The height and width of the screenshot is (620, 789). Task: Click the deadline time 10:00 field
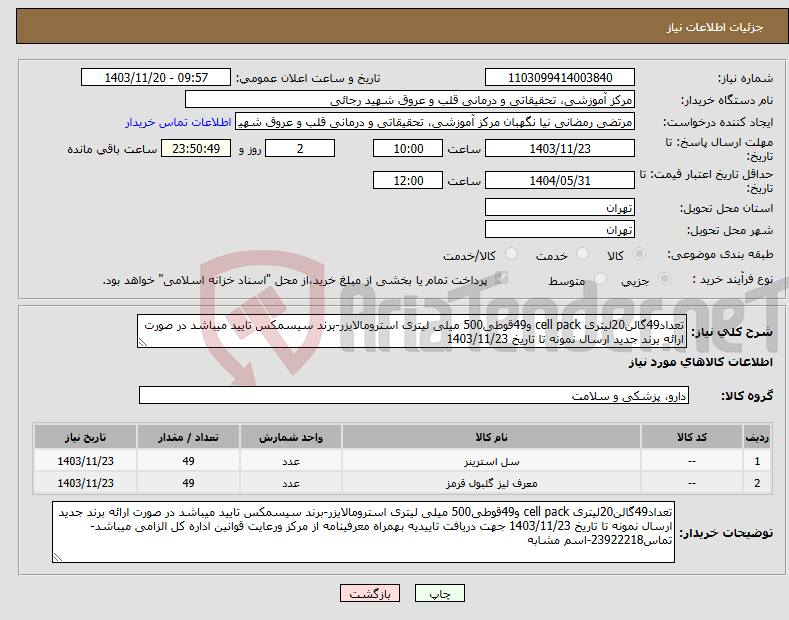(408, 148)
